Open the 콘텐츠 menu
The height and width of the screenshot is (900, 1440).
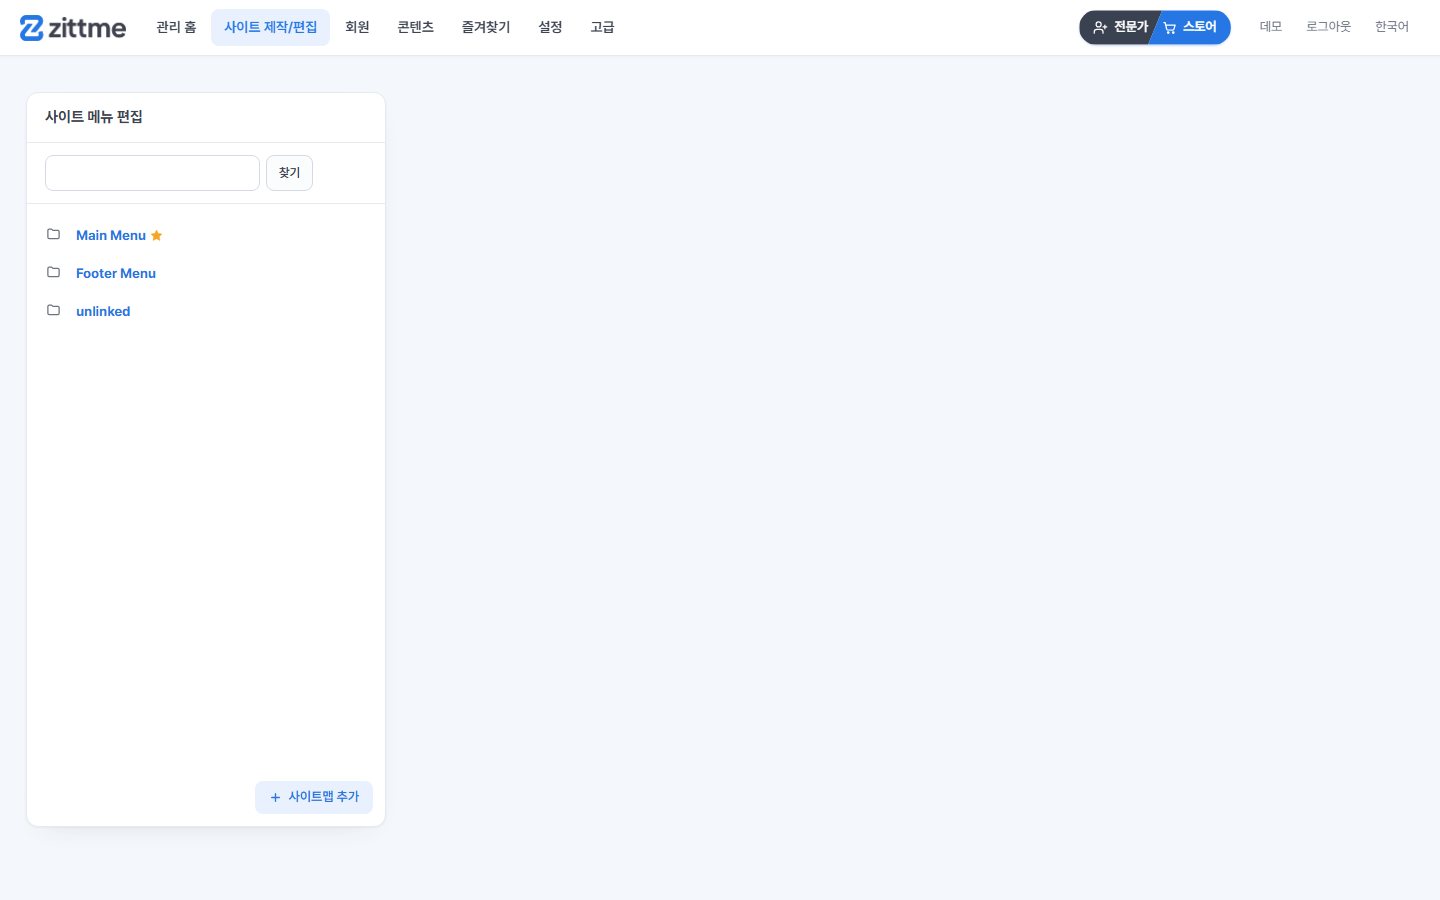(x=415, y=28)
